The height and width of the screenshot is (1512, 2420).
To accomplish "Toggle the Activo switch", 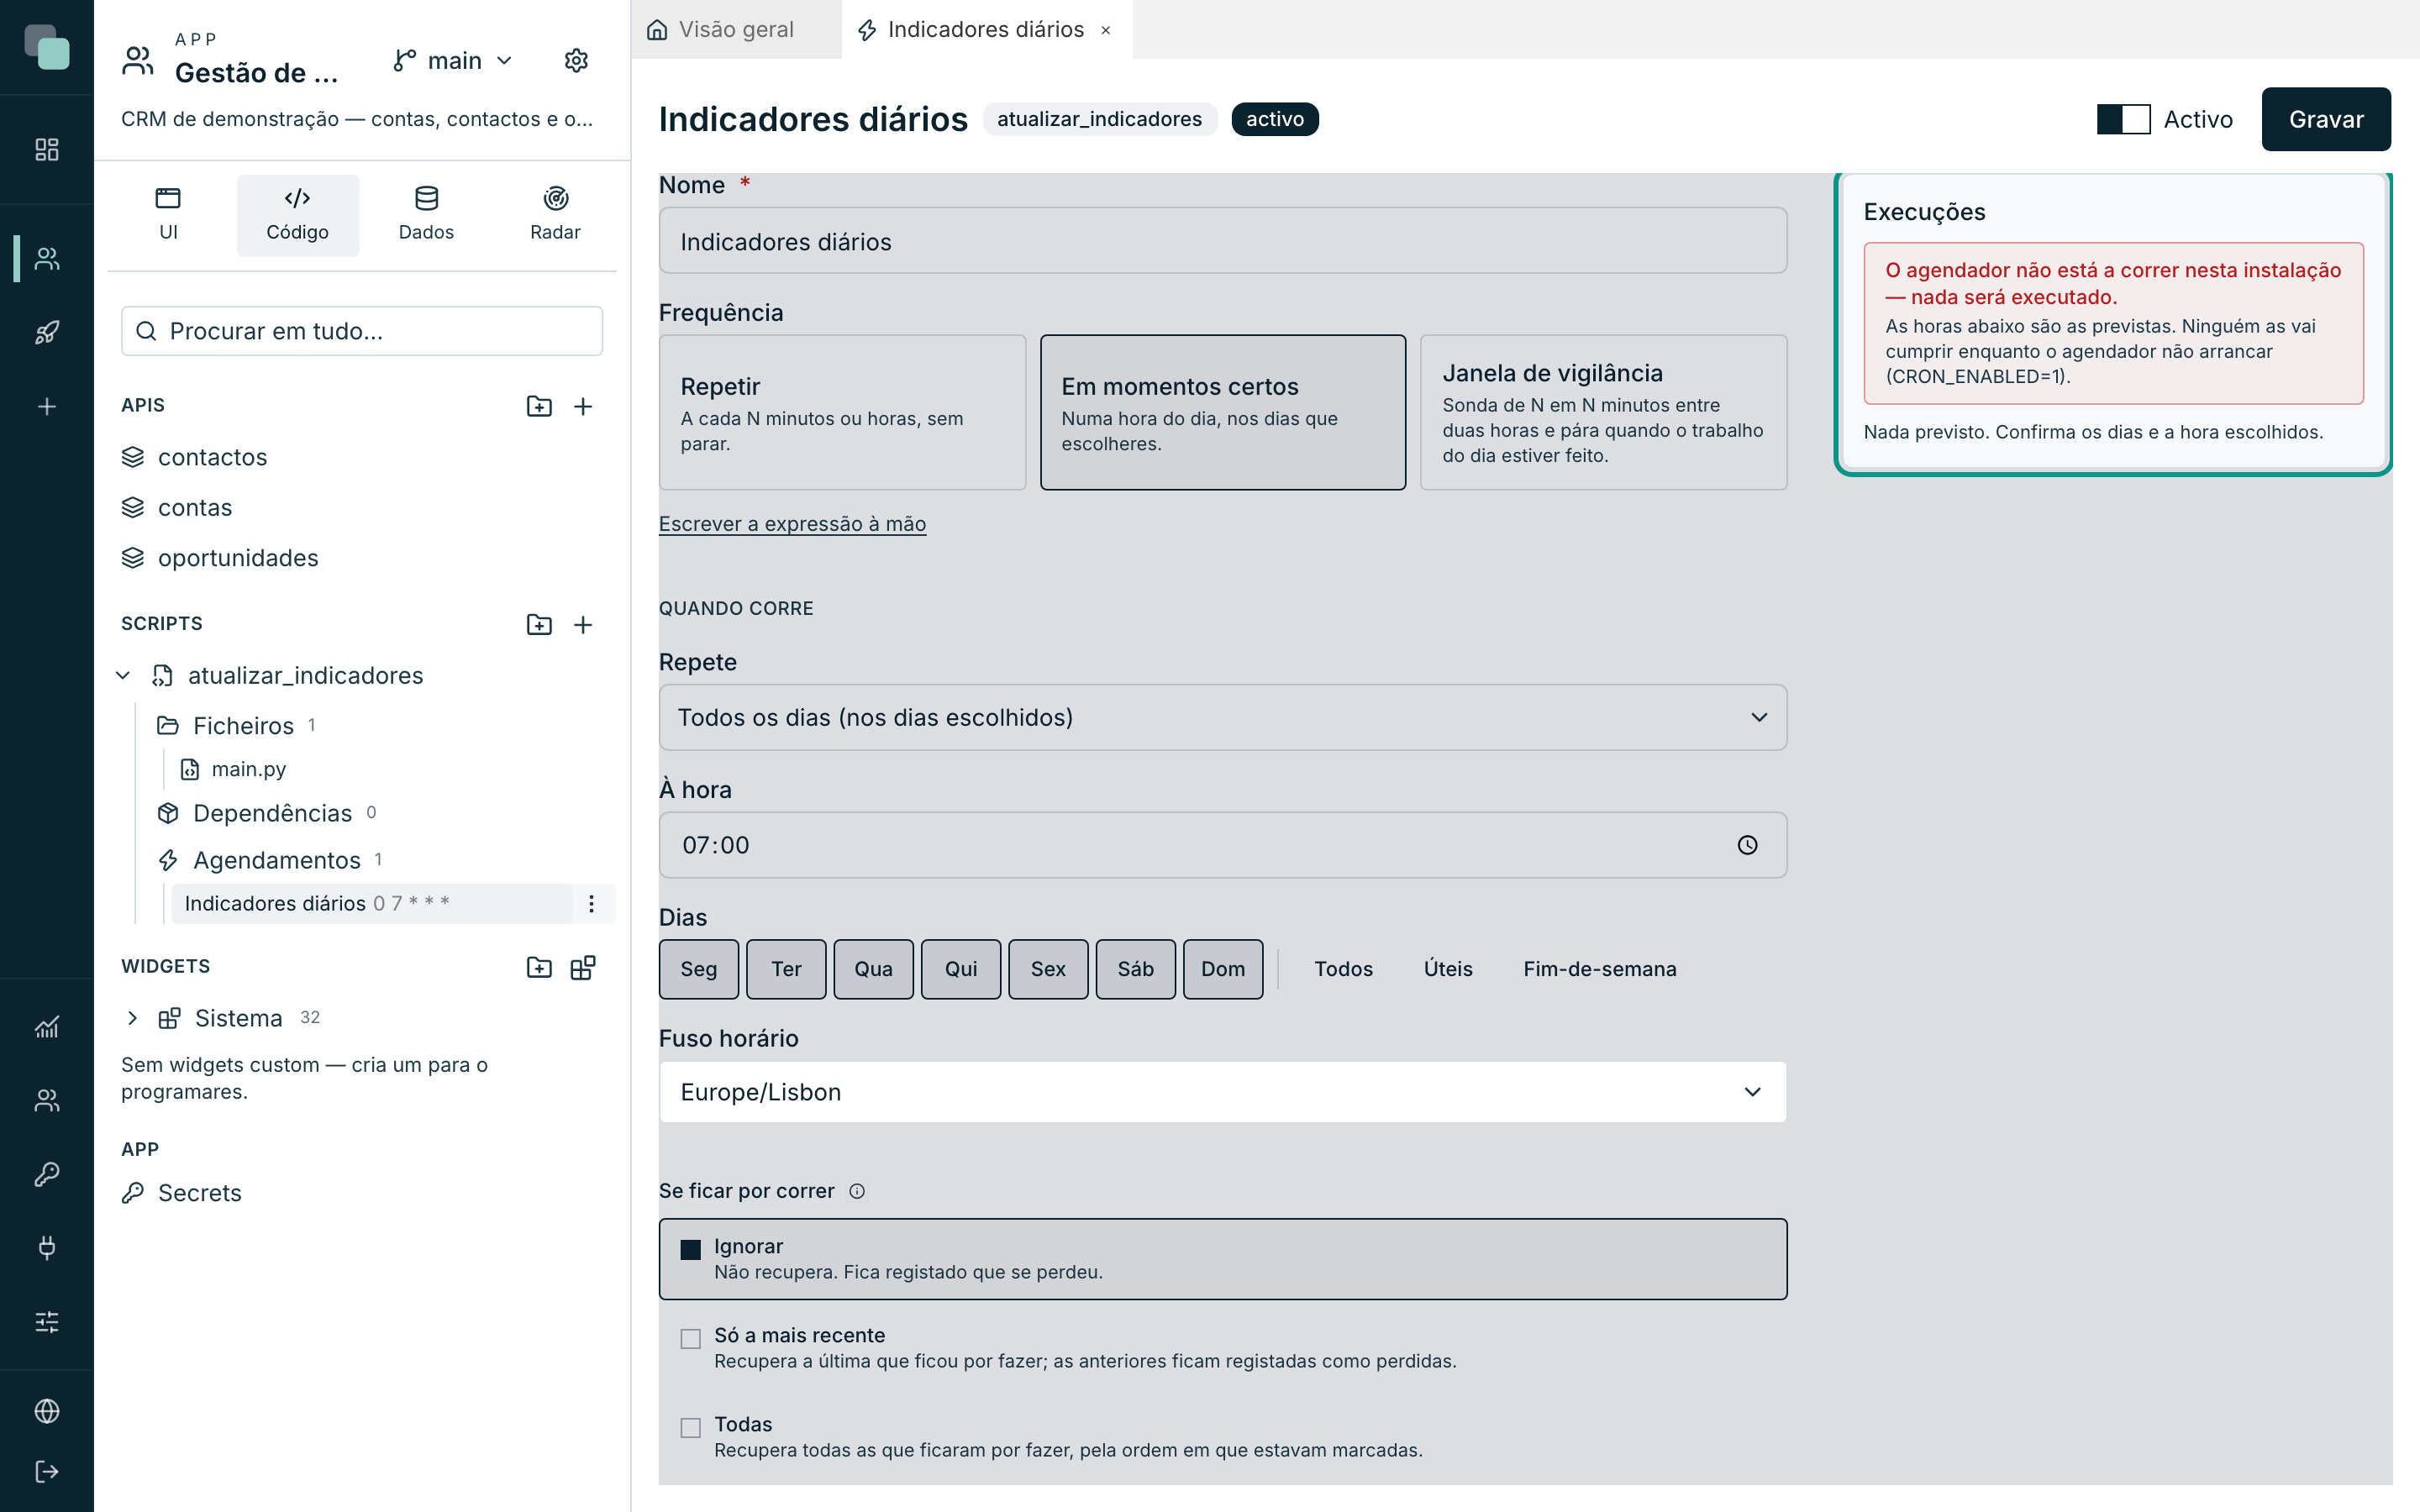I will tap(2123, 119).
